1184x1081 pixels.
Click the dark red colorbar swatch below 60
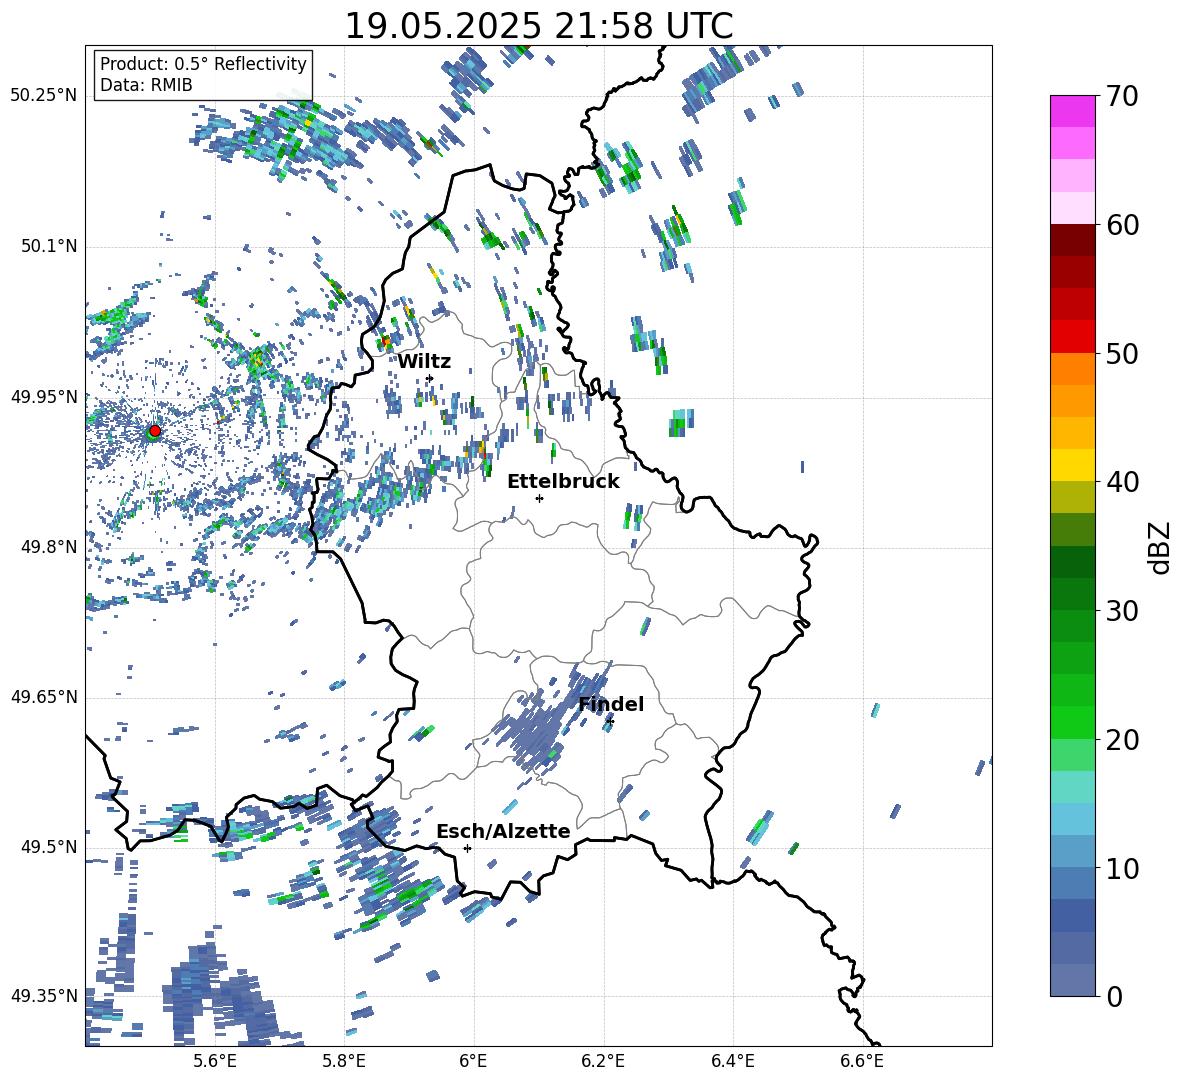[x=1072, y=240]
